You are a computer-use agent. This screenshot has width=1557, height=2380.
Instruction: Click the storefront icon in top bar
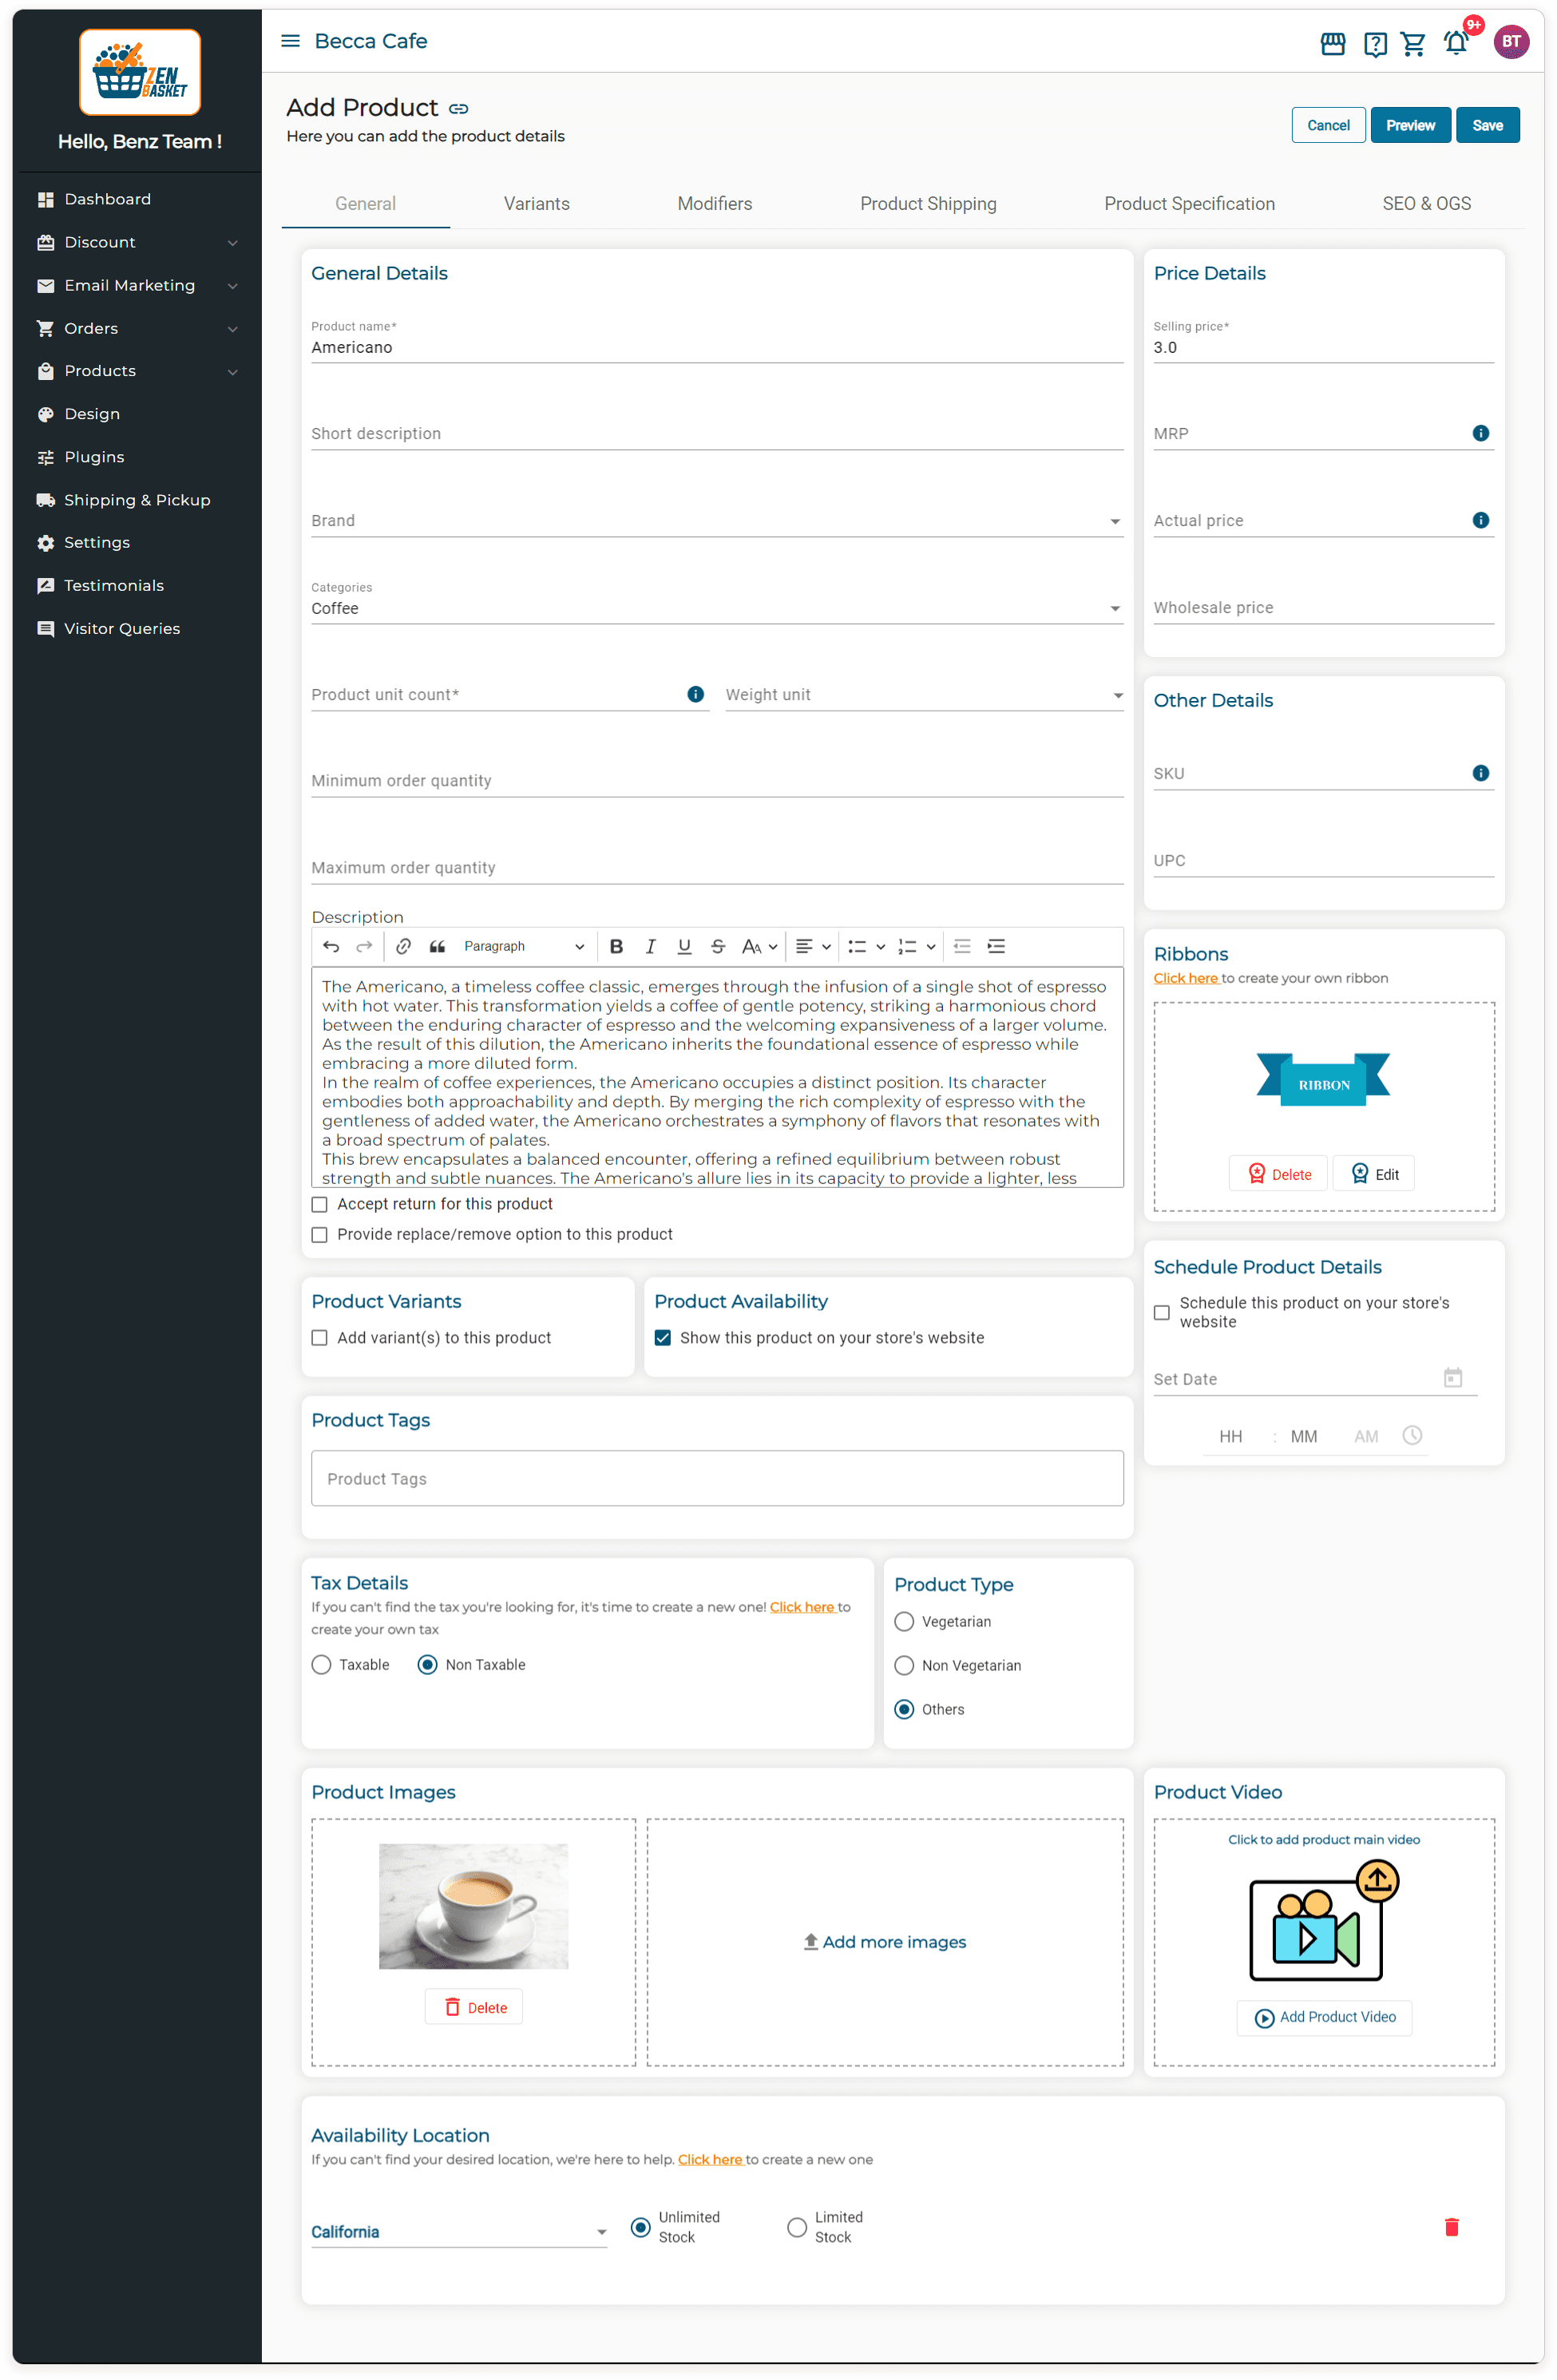[1332, 43]
